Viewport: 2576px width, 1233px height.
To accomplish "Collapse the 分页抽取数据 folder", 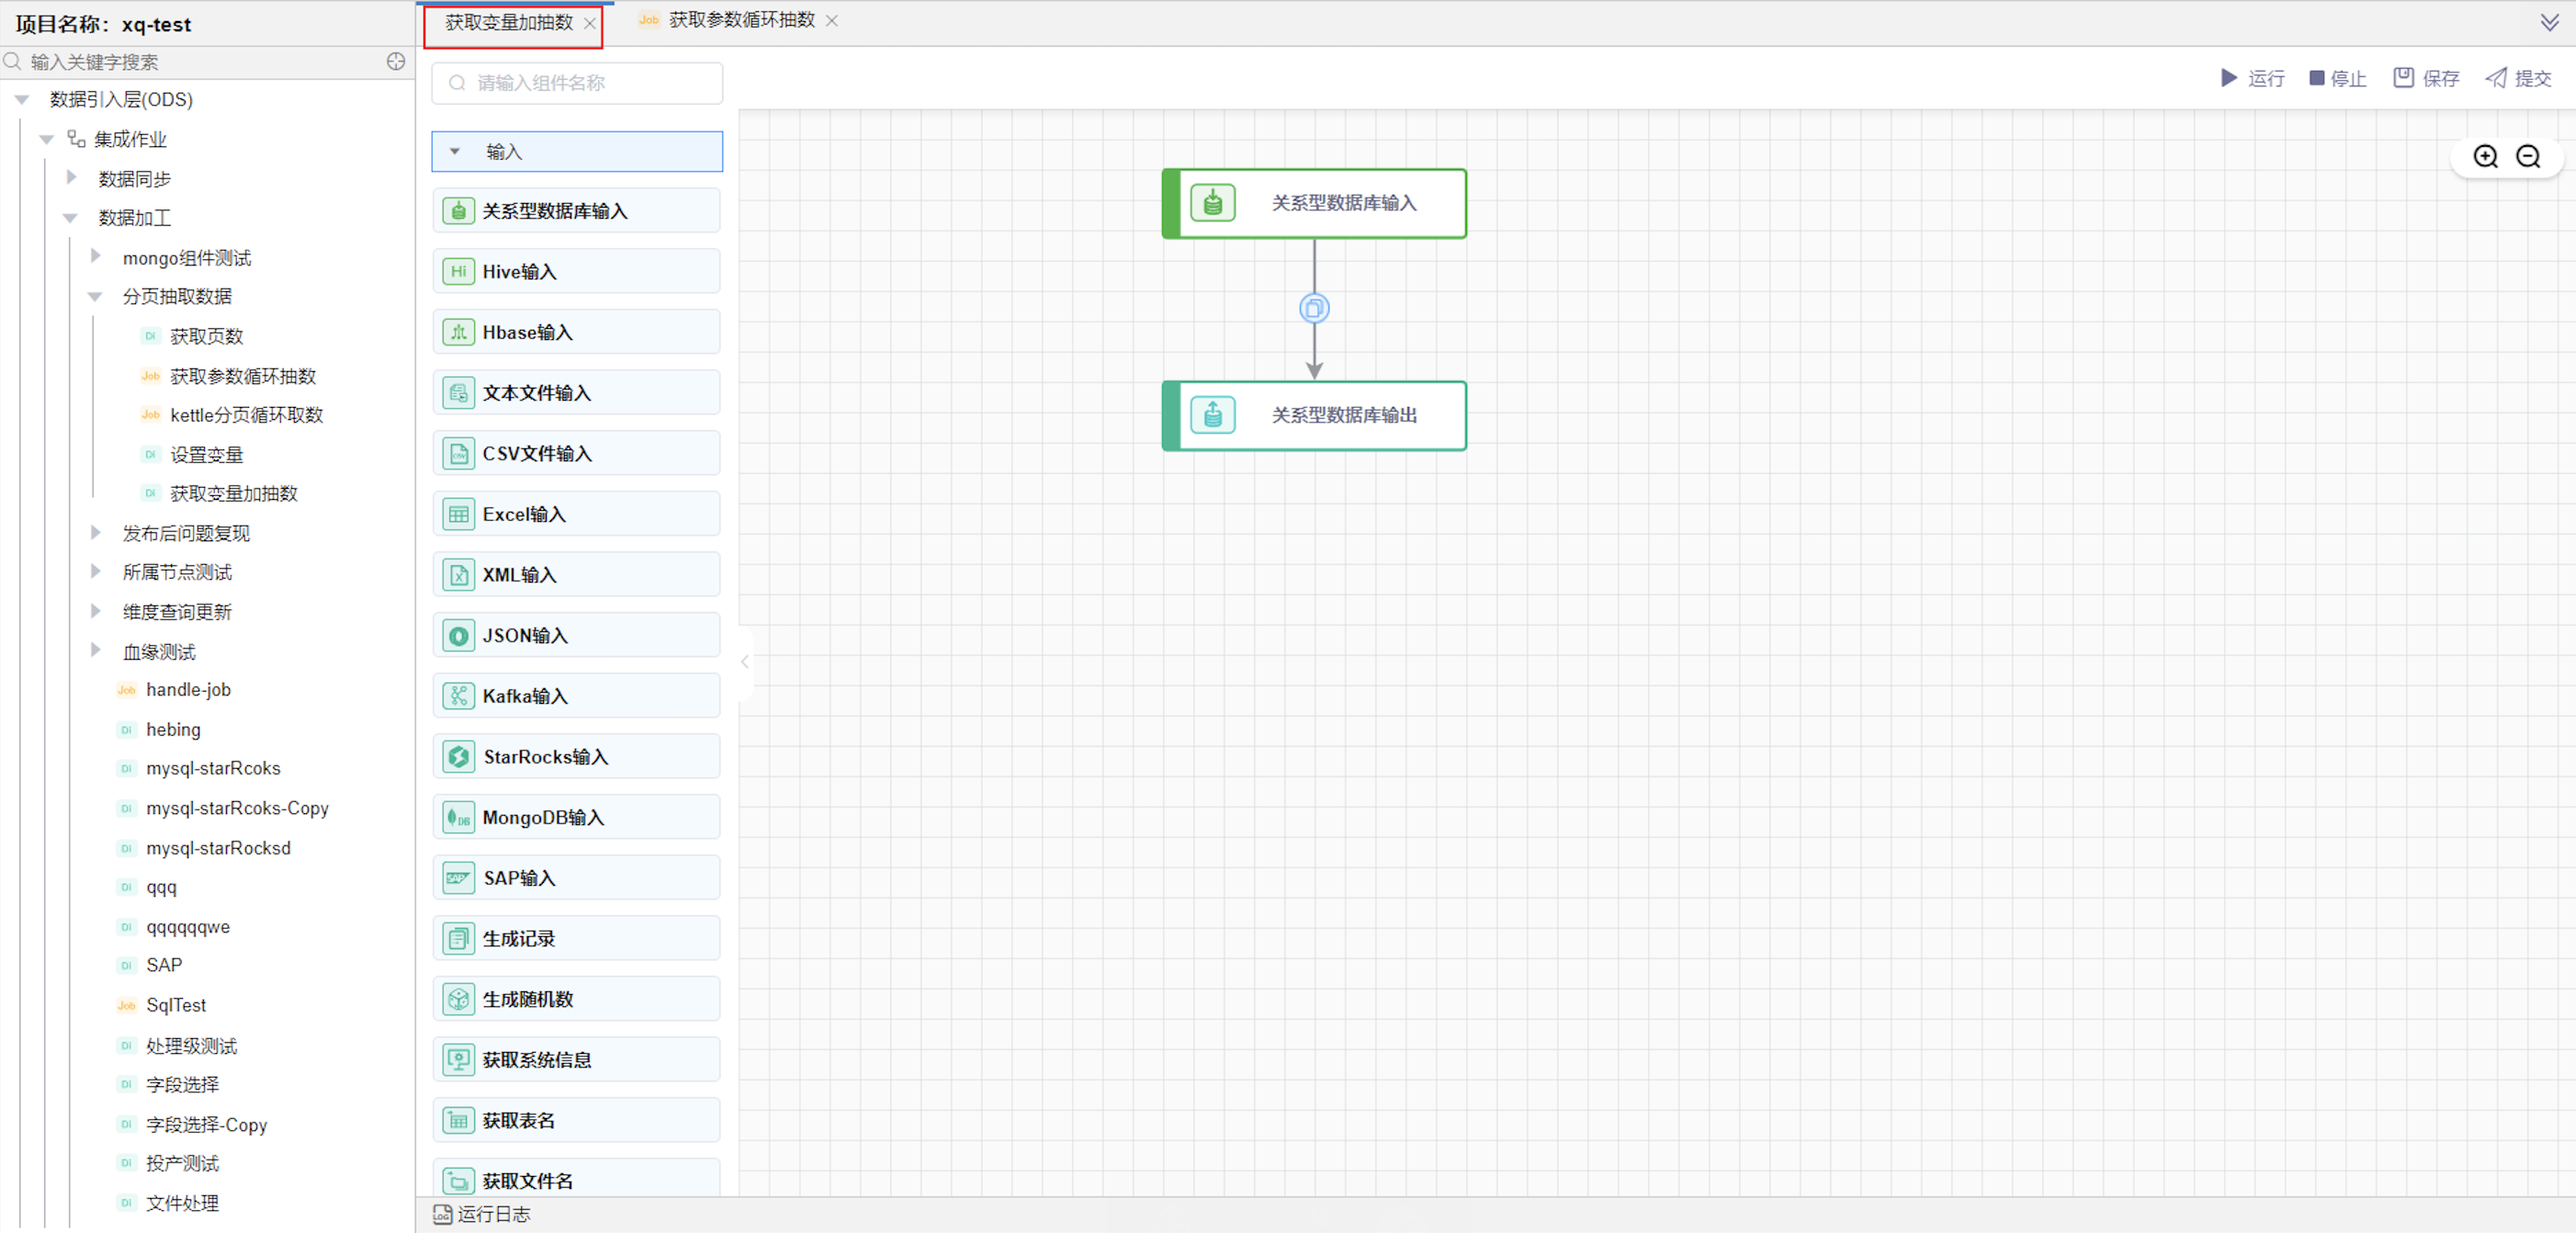I will (96, 297).
